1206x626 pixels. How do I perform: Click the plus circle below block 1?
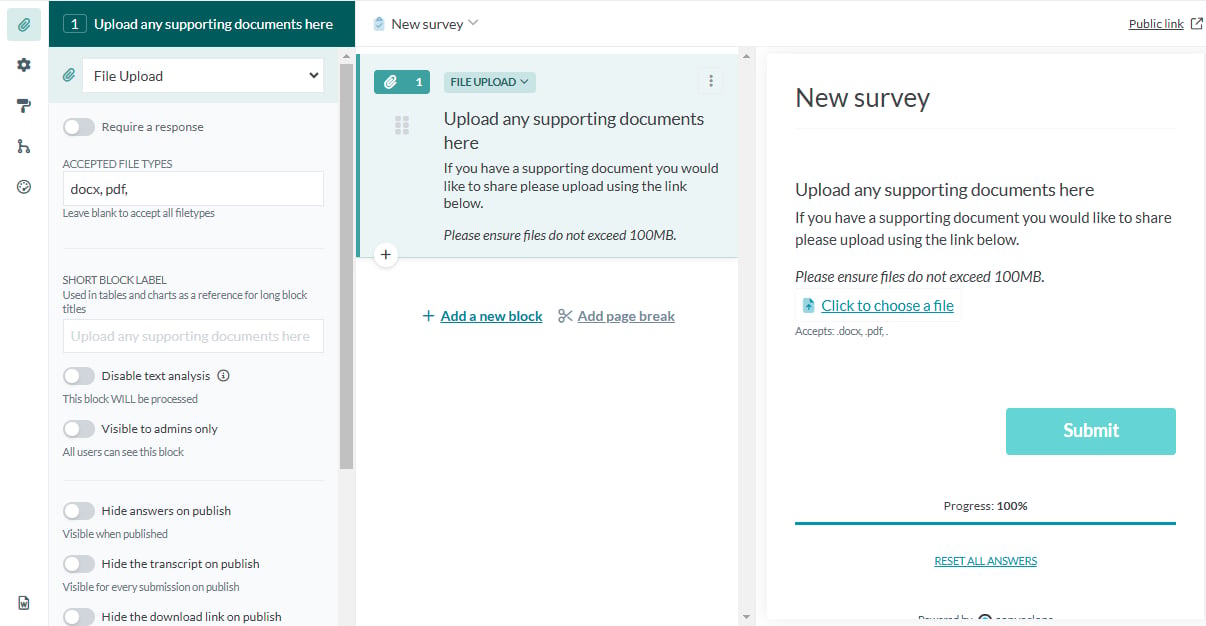click(386, 255)
